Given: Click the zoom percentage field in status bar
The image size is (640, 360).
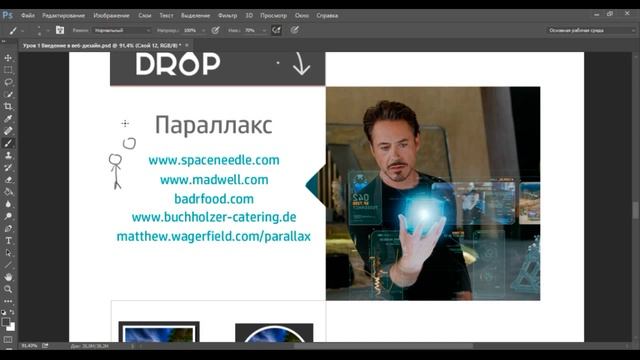Looking at the screenshot, I should coord(29,346).
